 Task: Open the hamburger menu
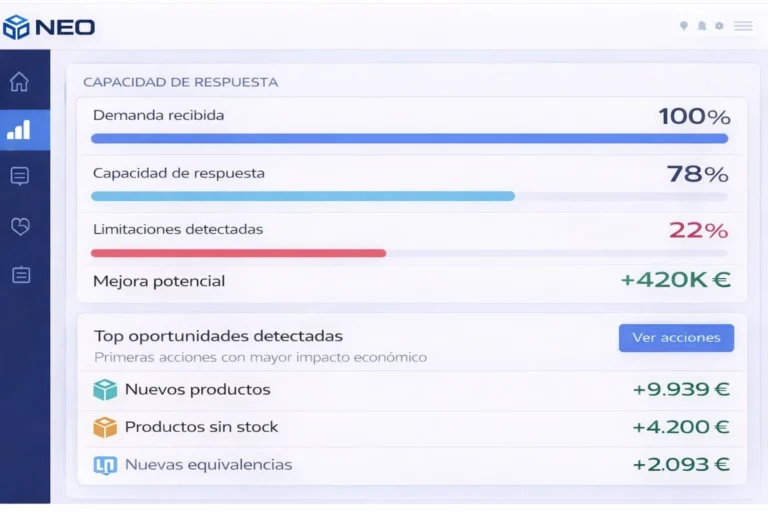(x=743, y=26)
